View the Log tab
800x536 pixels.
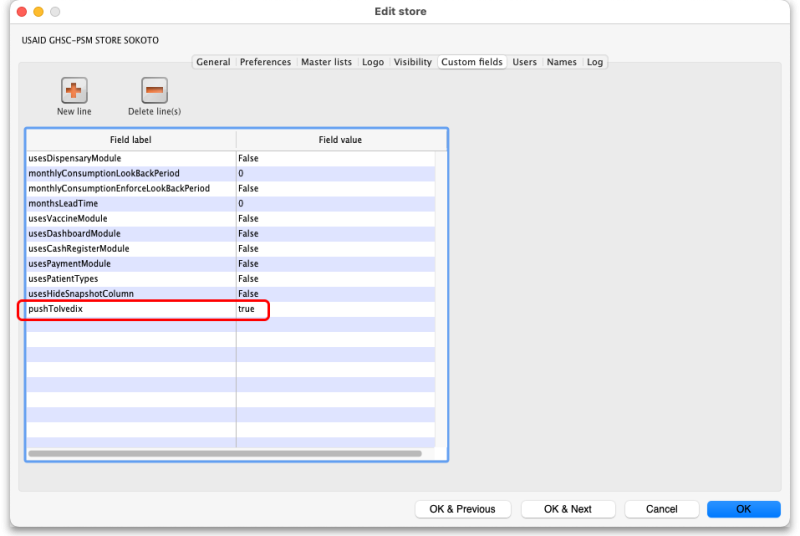[x=595, y=62]
